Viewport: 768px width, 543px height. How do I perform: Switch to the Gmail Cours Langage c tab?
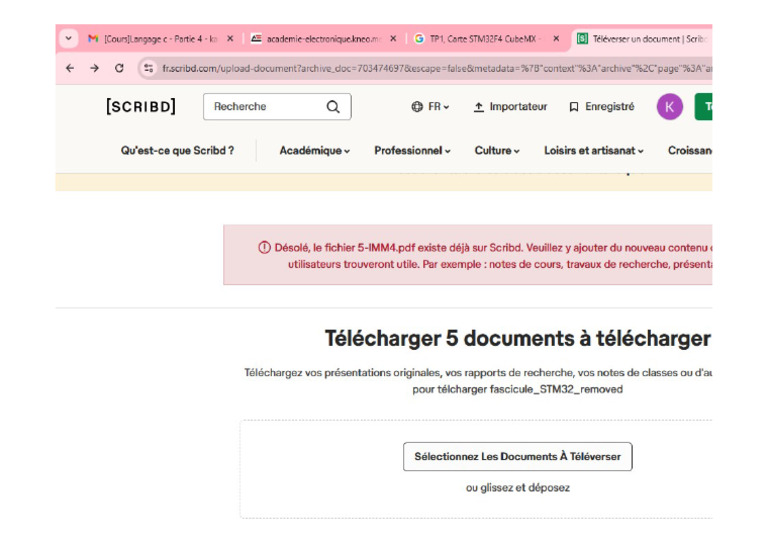coord(160,39)
